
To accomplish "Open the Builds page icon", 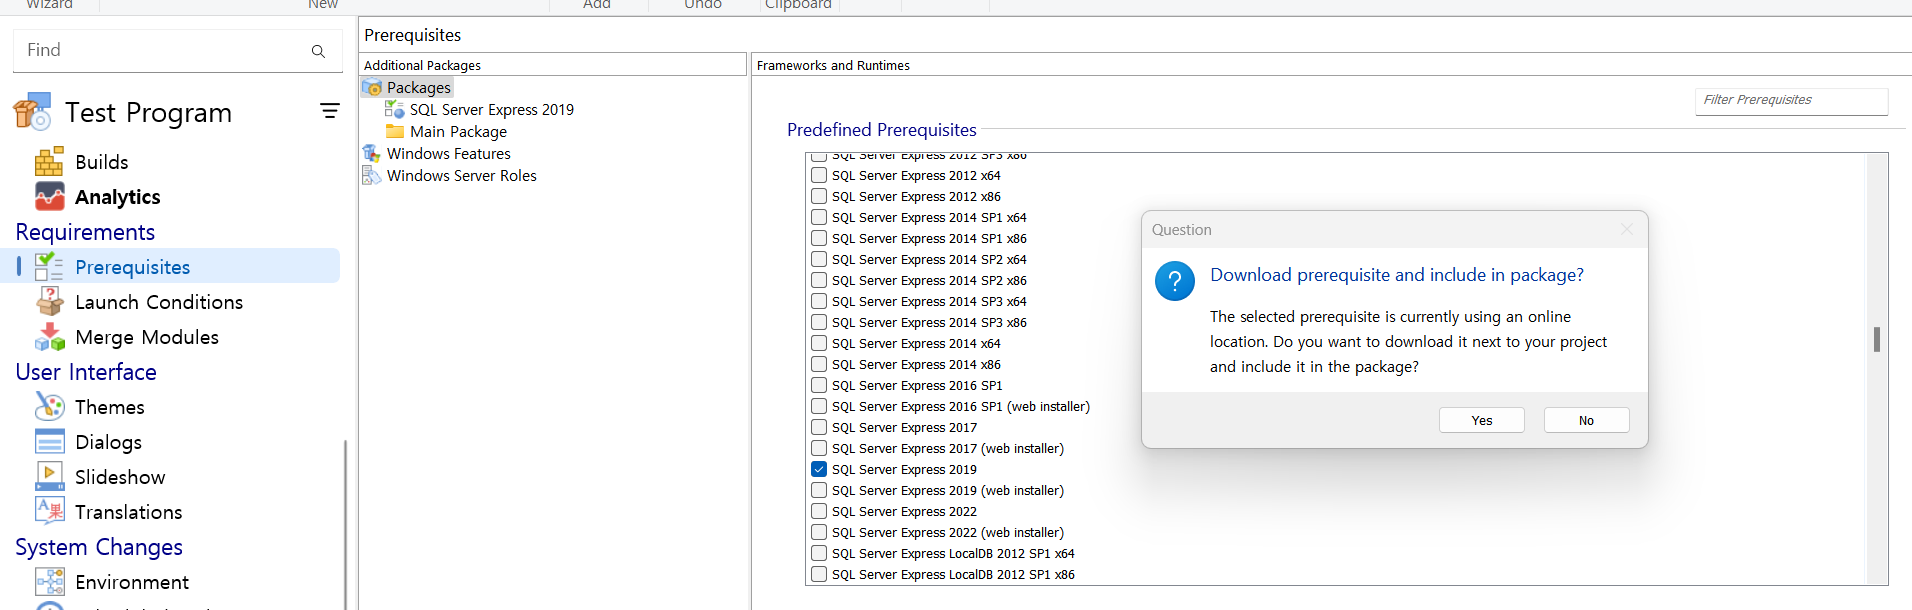I will pyautogui.click(x=49, y=162).
